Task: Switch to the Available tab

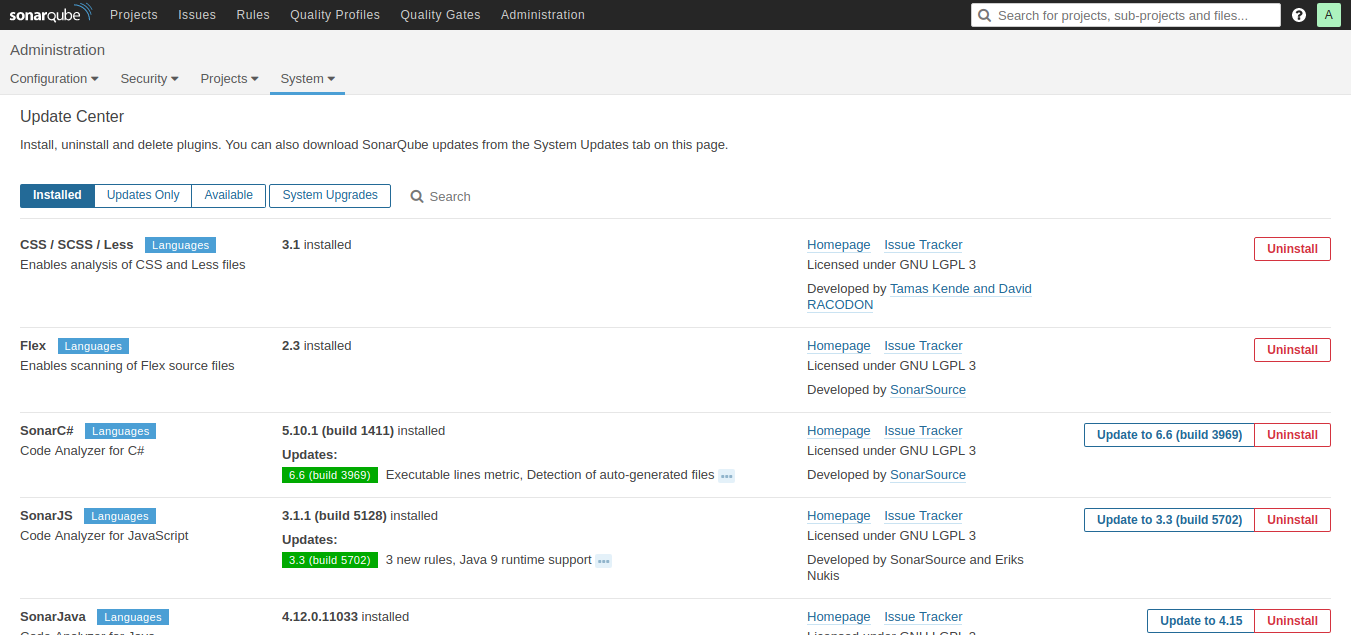Action: pos(228,195)
